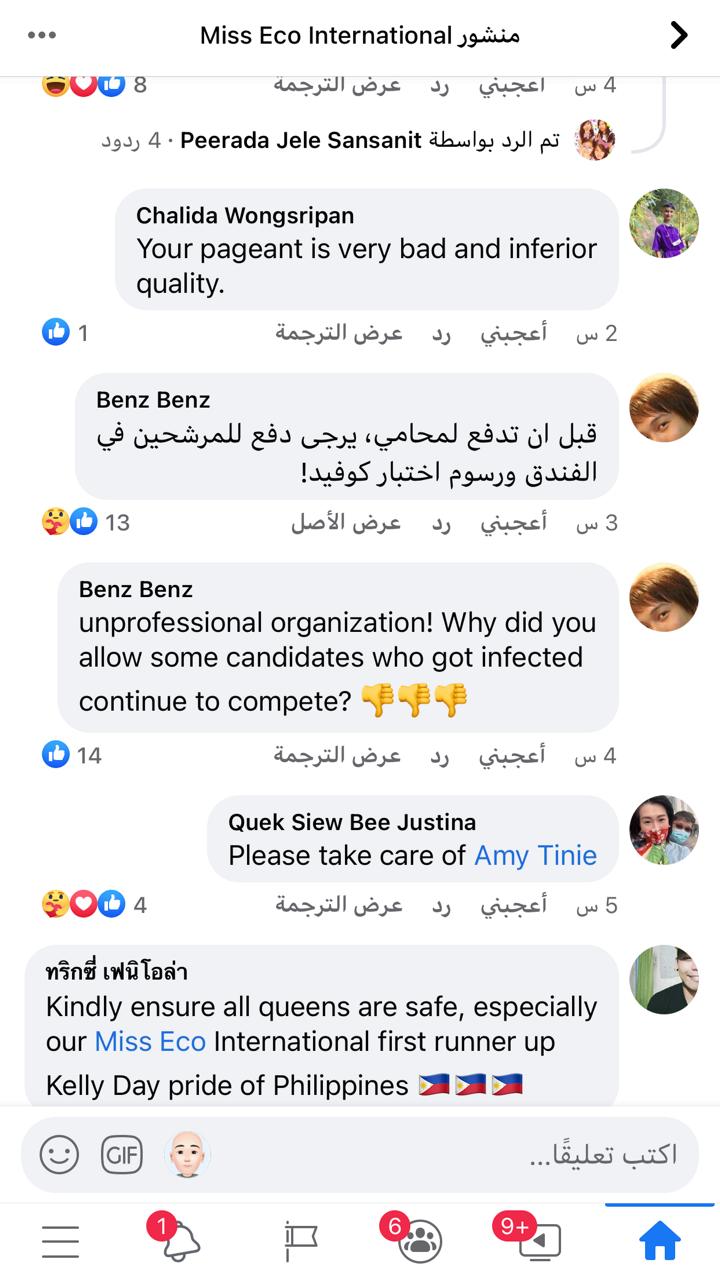
Task: Open the Pages flag tab
Action: tap(300, 1240)
